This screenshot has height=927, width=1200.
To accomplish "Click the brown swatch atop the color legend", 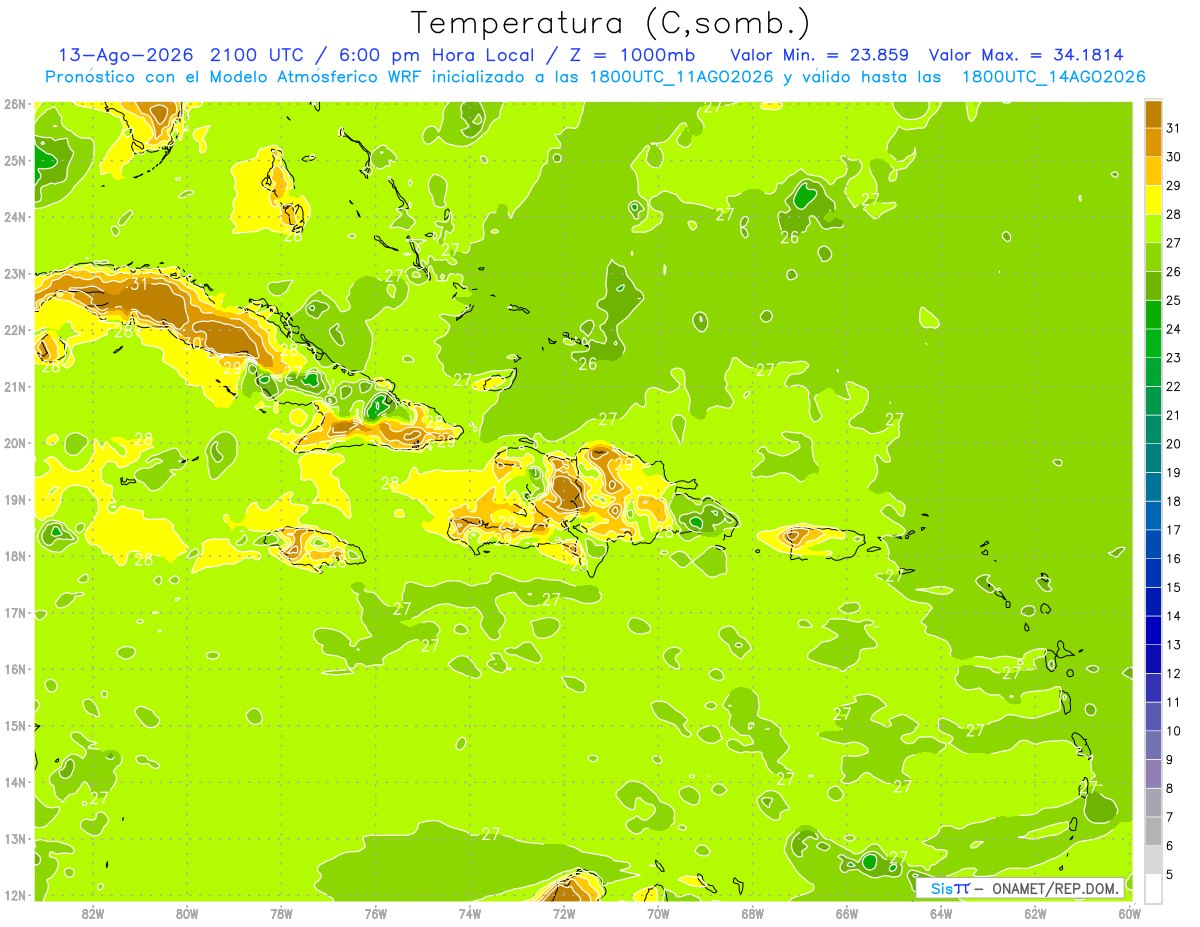I will (x=1153, y=114).
